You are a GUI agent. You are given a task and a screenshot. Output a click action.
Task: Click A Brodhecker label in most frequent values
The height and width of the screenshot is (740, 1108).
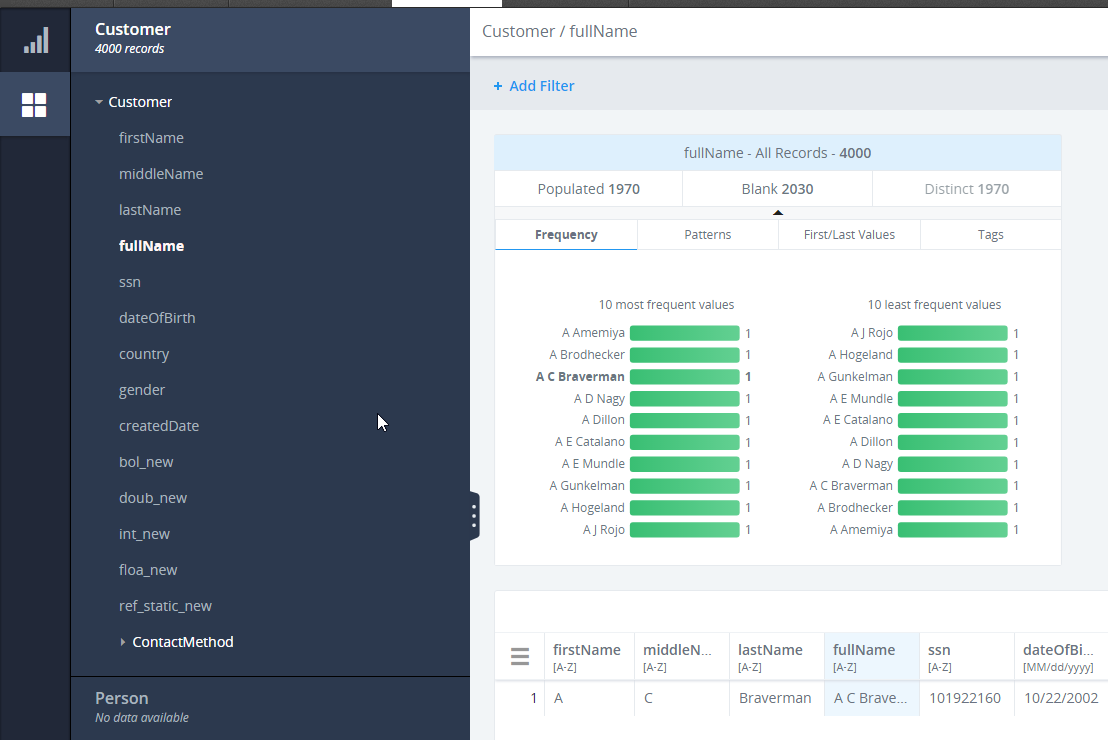[x=587, y=355]
